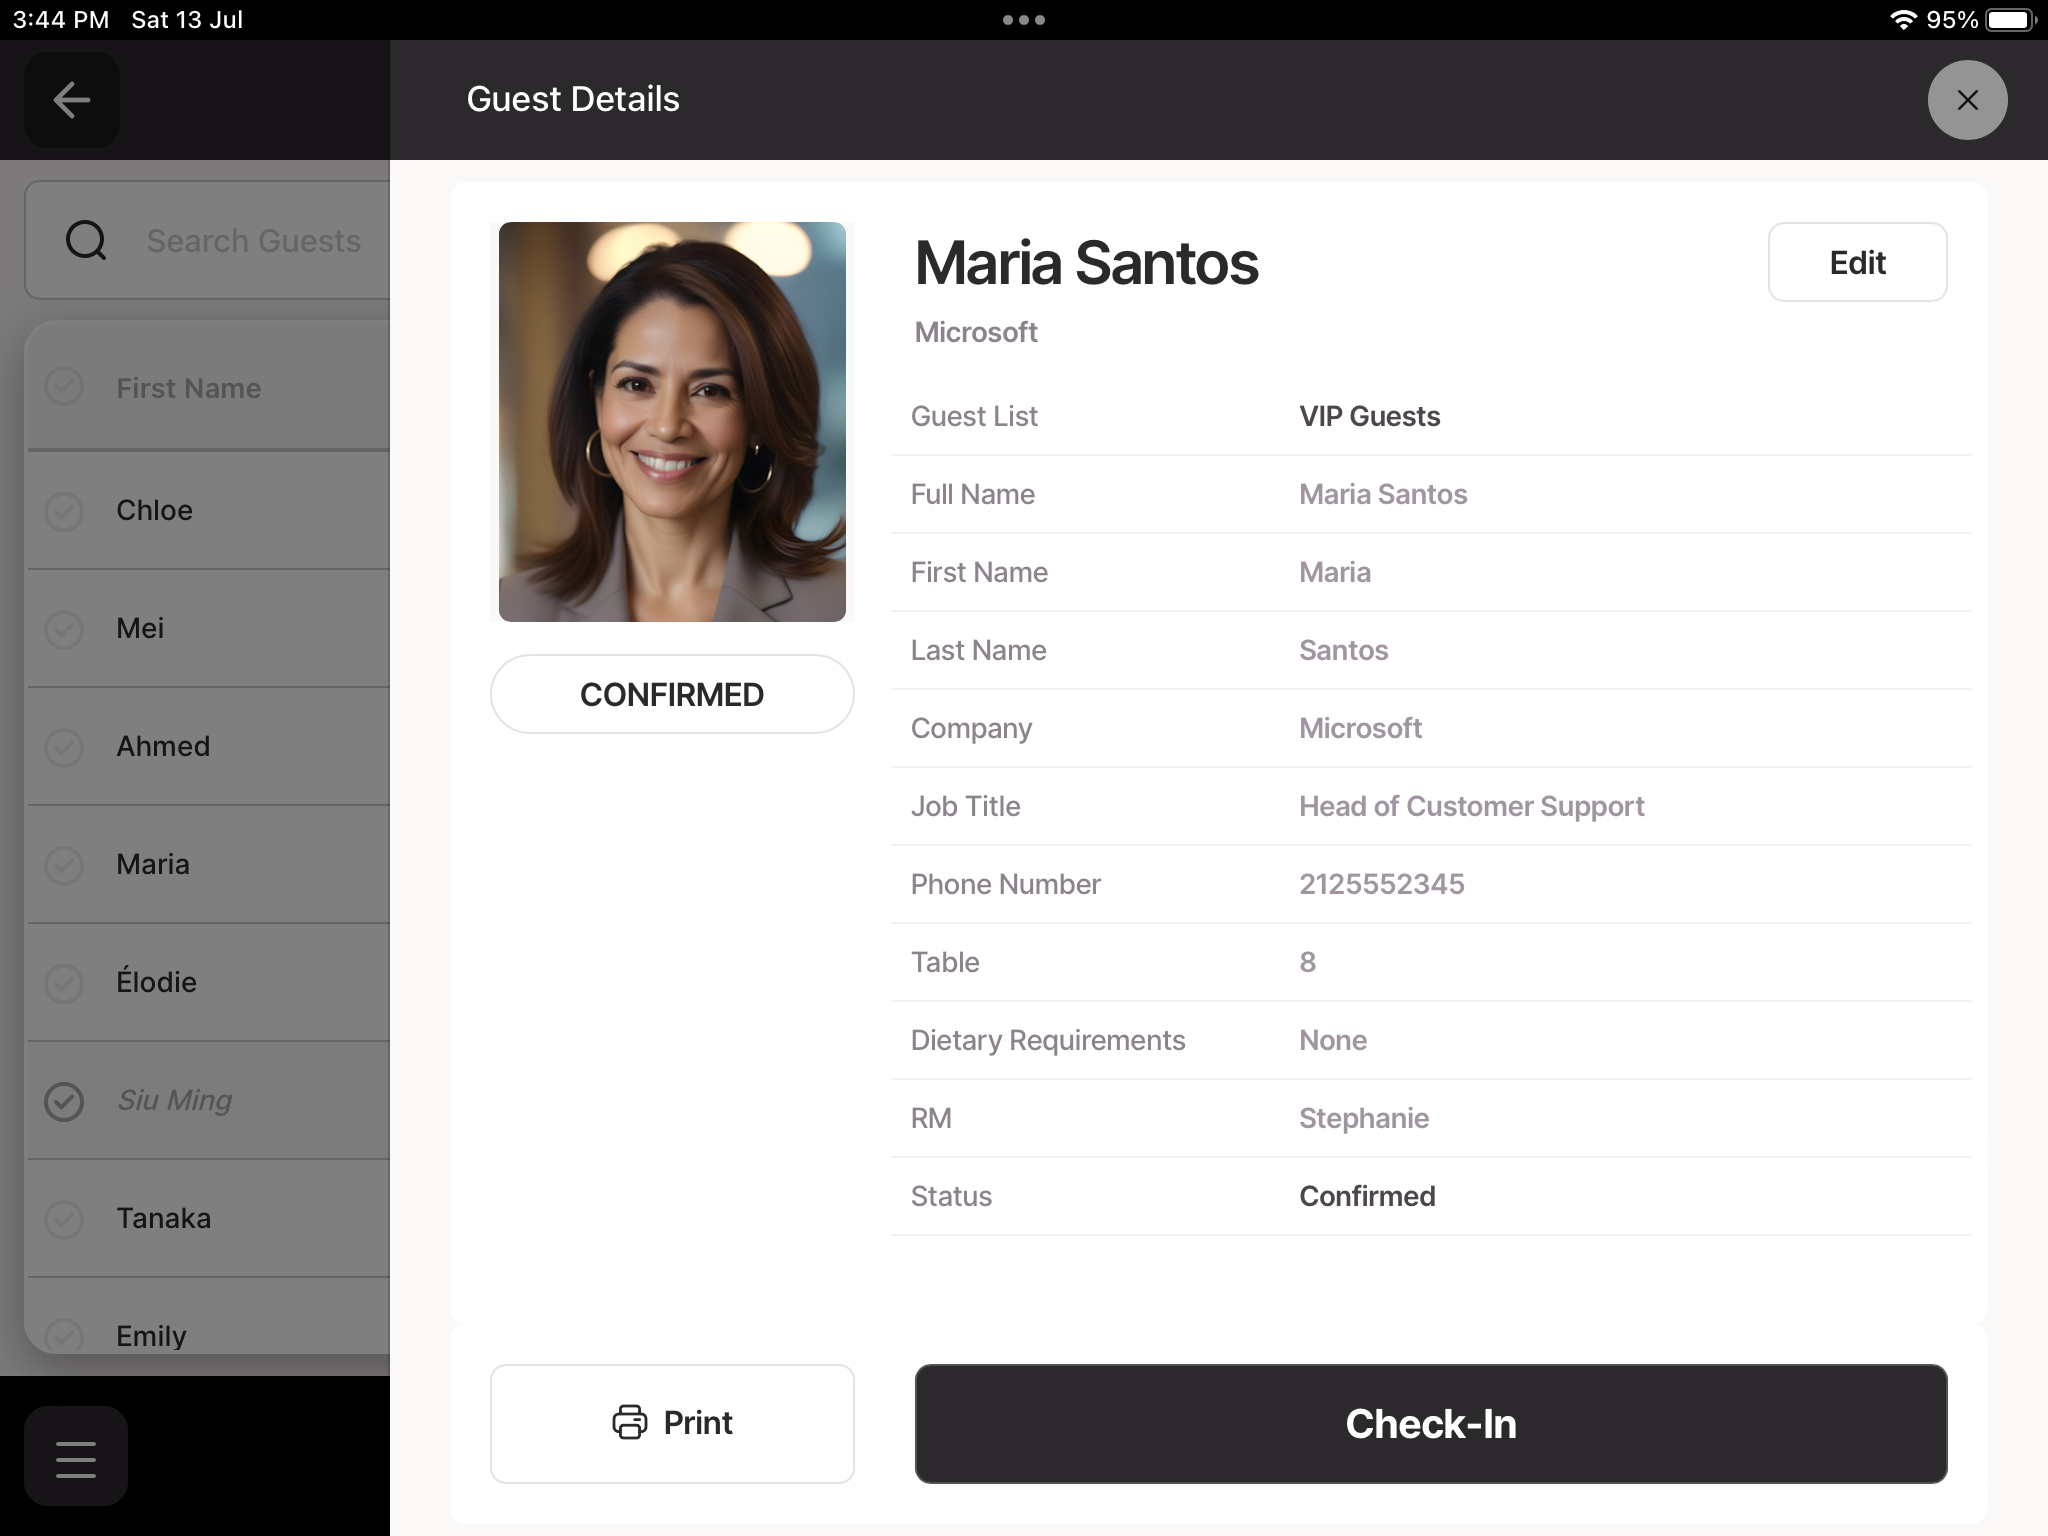Viewport: 2048px width, 1536px height.
Task: Select Élodie in guest list
Action: (157, 982)
